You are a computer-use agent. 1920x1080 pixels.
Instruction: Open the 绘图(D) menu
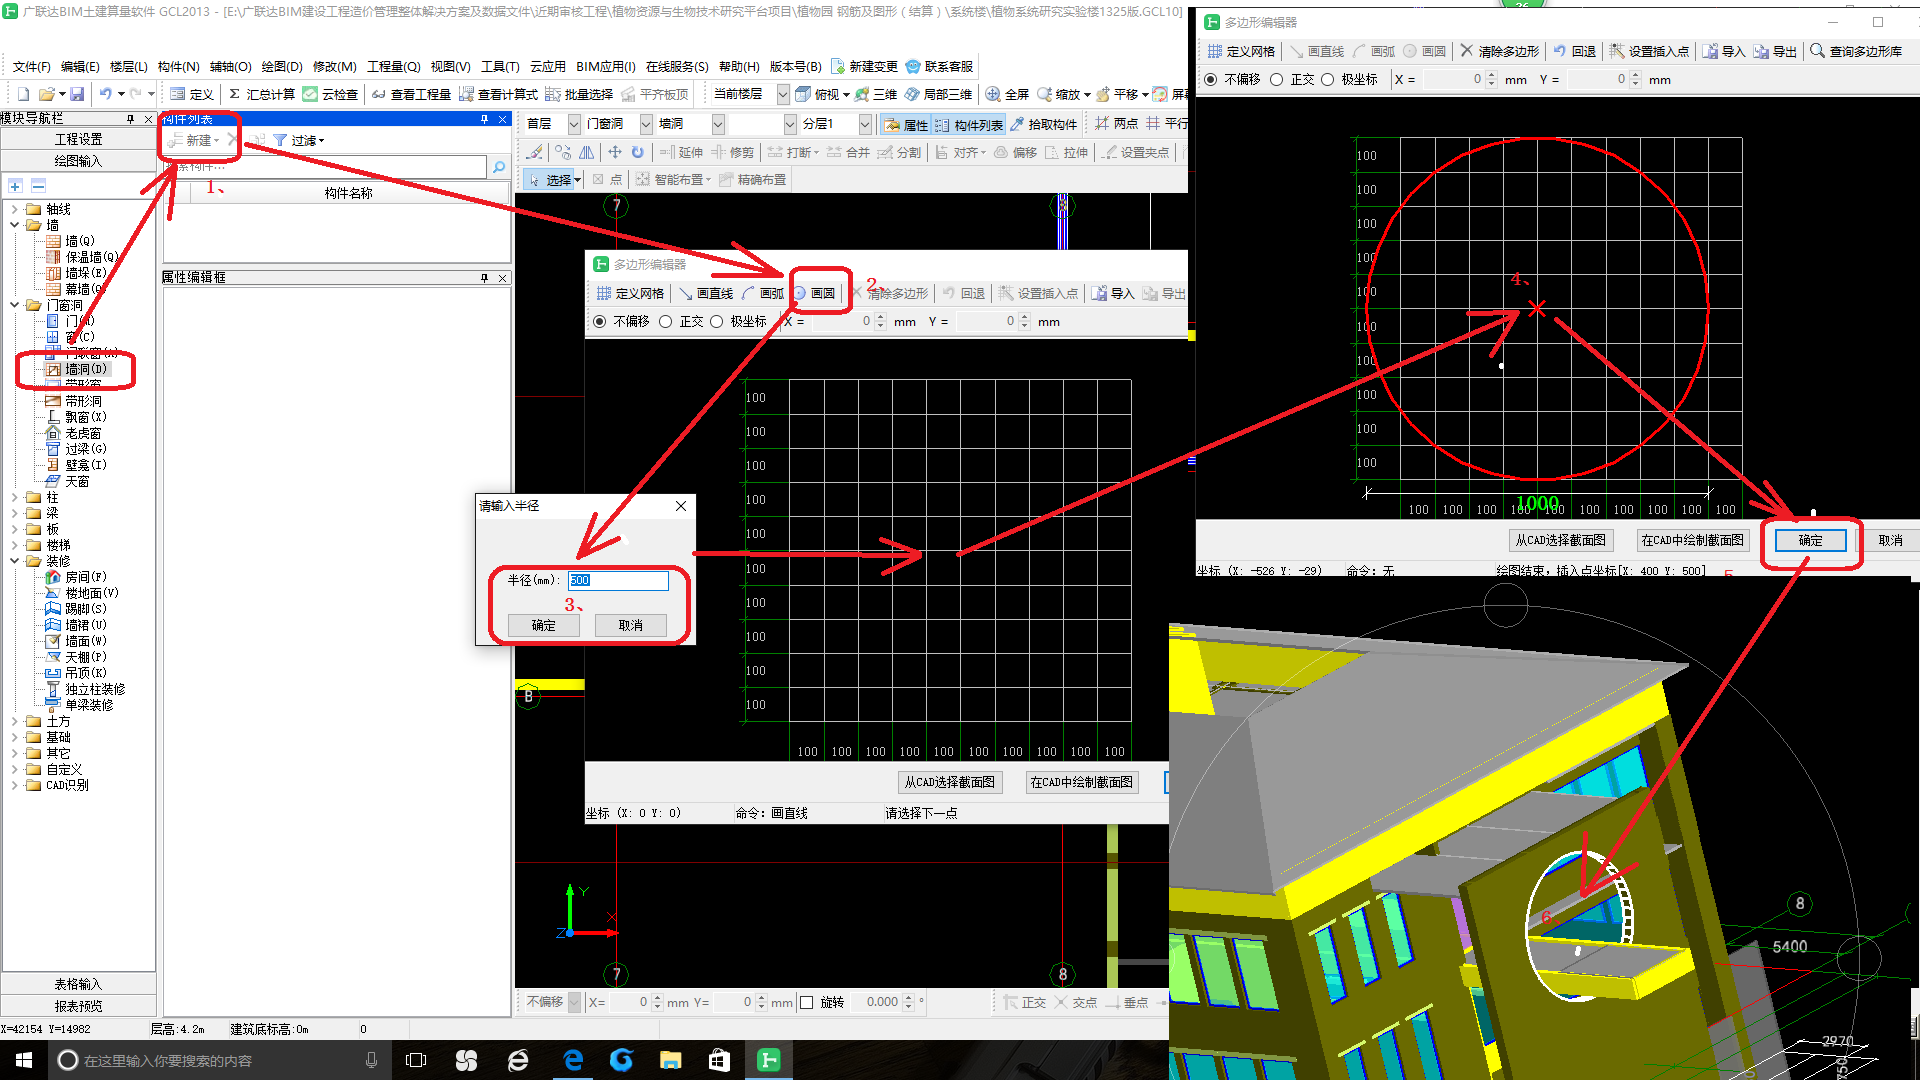pyautogui.click(x=282, y=66)
